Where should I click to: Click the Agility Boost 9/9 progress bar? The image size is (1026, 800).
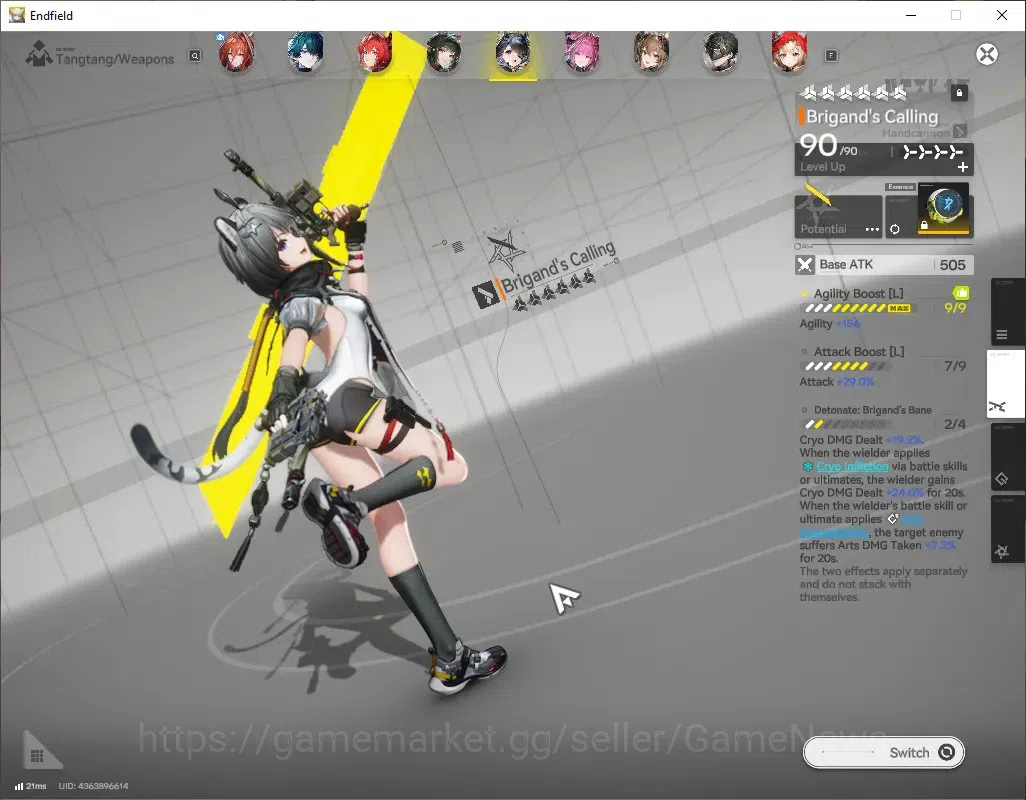click(x=857, y=308)
